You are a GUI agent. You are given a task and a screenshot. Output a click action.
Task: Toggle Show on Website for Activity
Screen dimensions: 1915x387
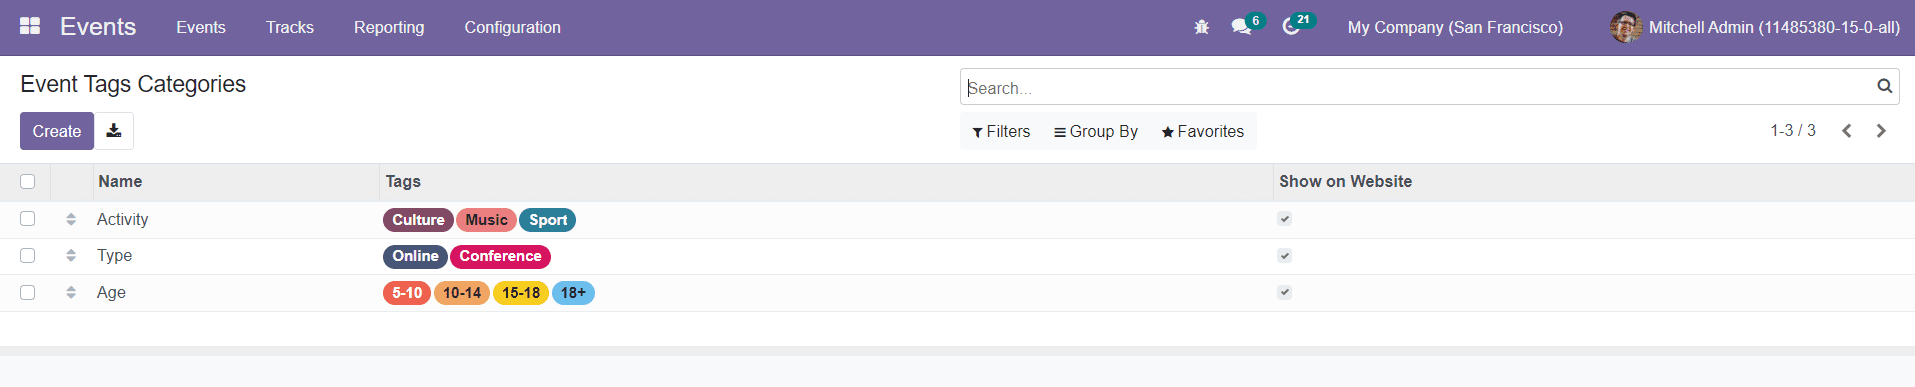coord(1285,219)
